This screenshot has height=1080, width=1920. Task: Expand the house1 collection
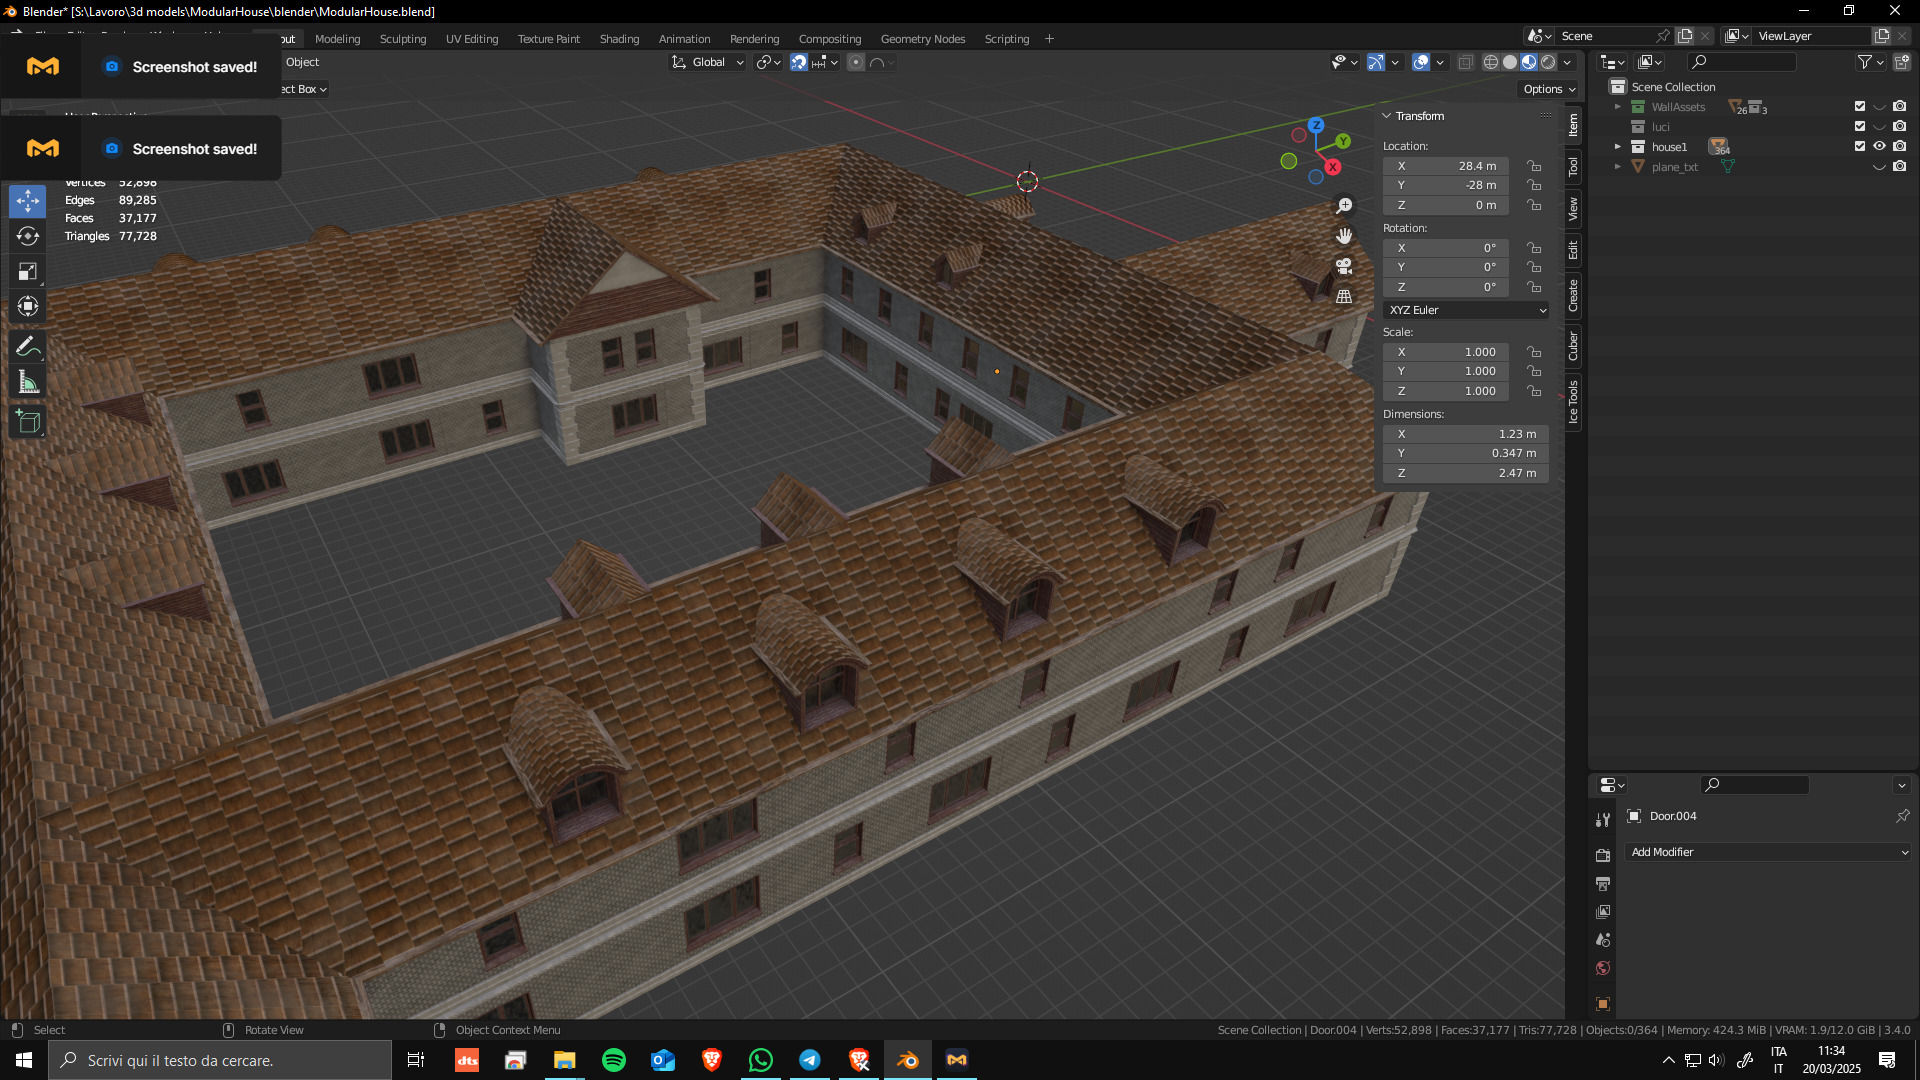tap(1617, 147)
